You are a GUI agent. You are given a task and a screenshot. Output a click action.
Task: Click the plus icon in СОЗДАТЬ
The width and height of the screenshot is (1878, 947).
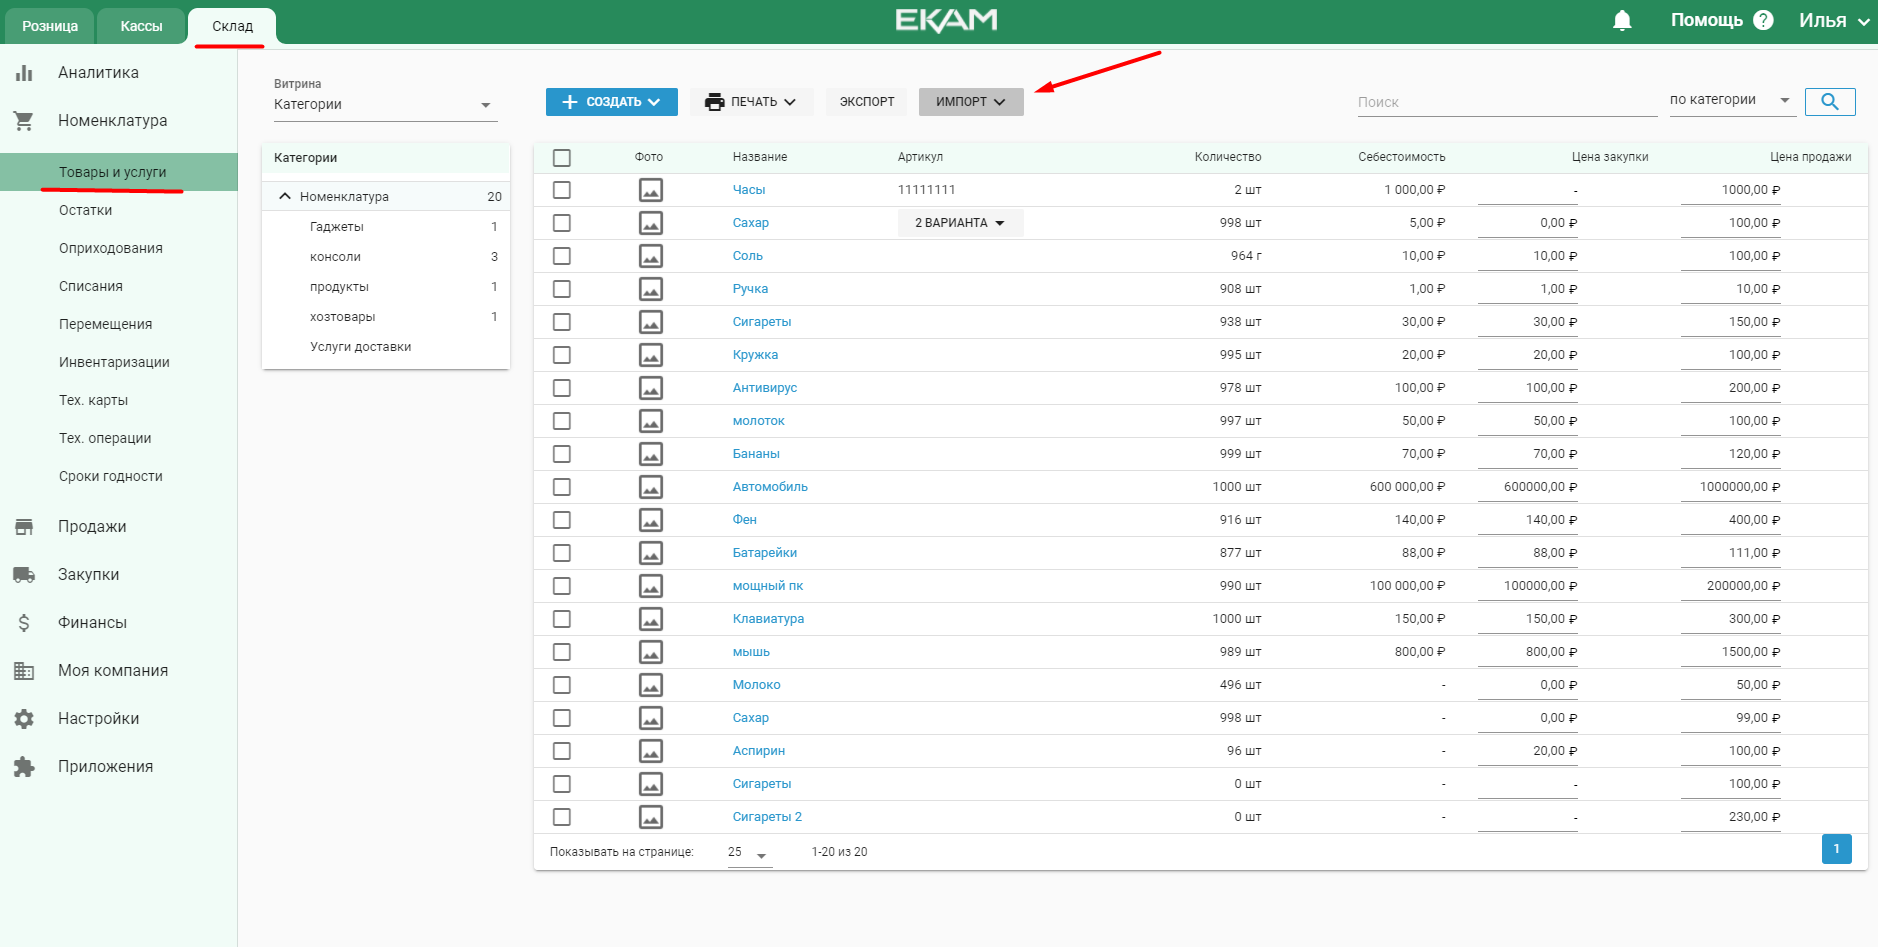570,102
